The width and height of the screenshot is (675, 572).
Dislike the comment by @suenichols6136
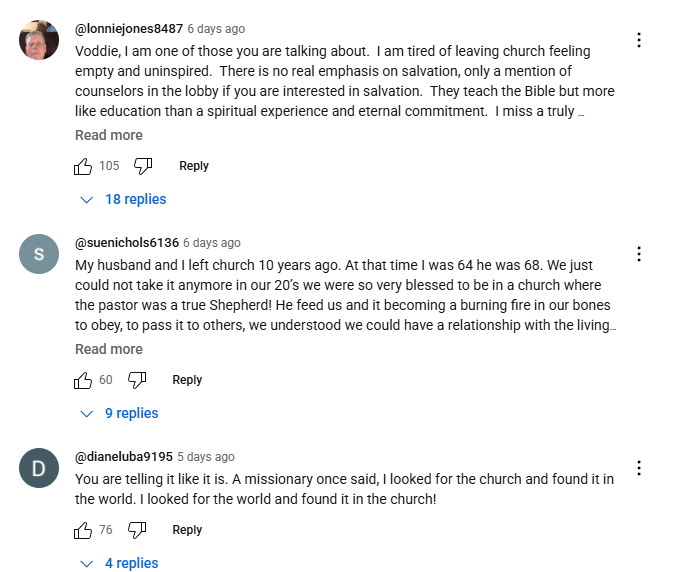click(x=137, y=380)
